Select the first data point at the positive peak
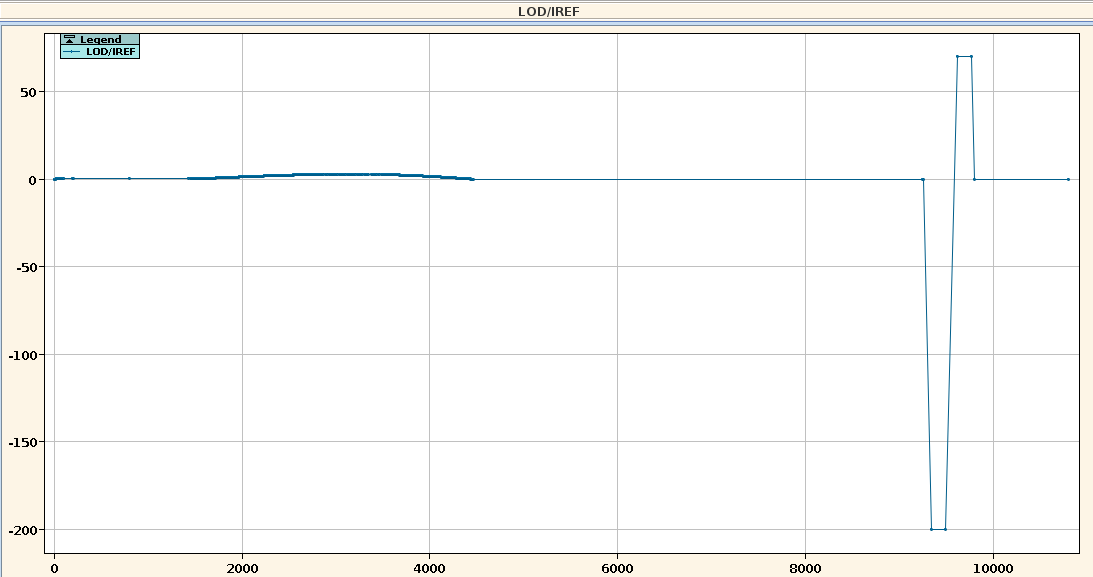 point(957,57)
